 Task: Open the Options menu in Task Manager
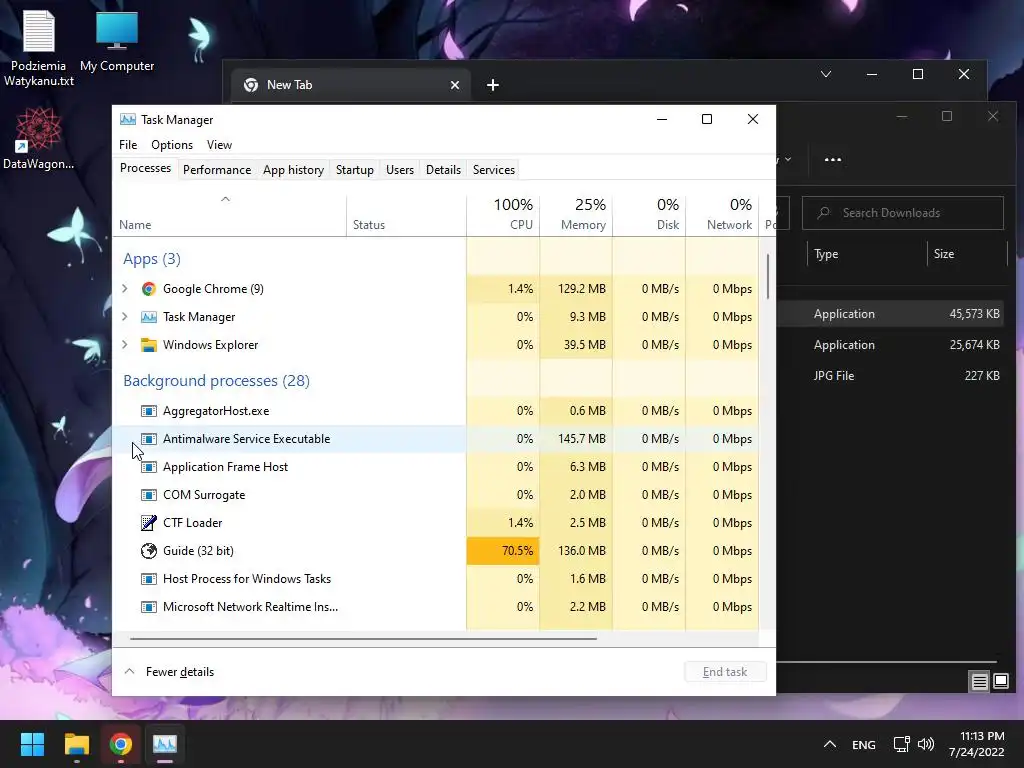pos(172,145)
